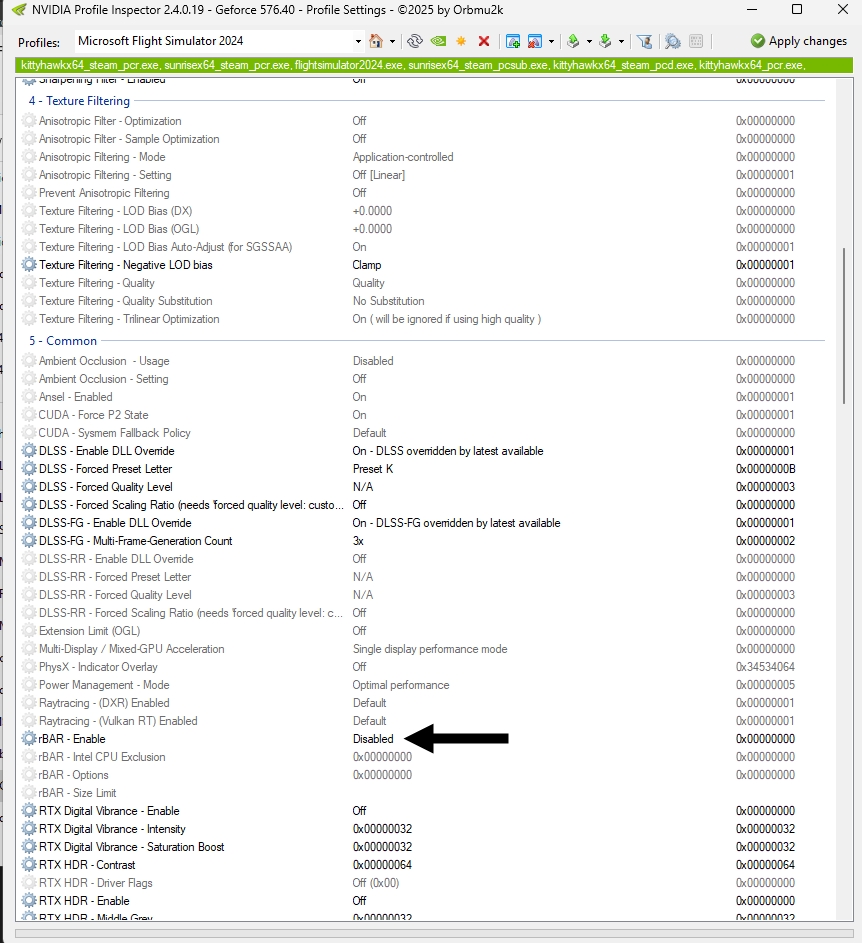The height and width of the screenshot is (943, 862).
Task: Select 'Preset K' value for DLSS Forced Preset Letter
Action: (x=373, y=468)
